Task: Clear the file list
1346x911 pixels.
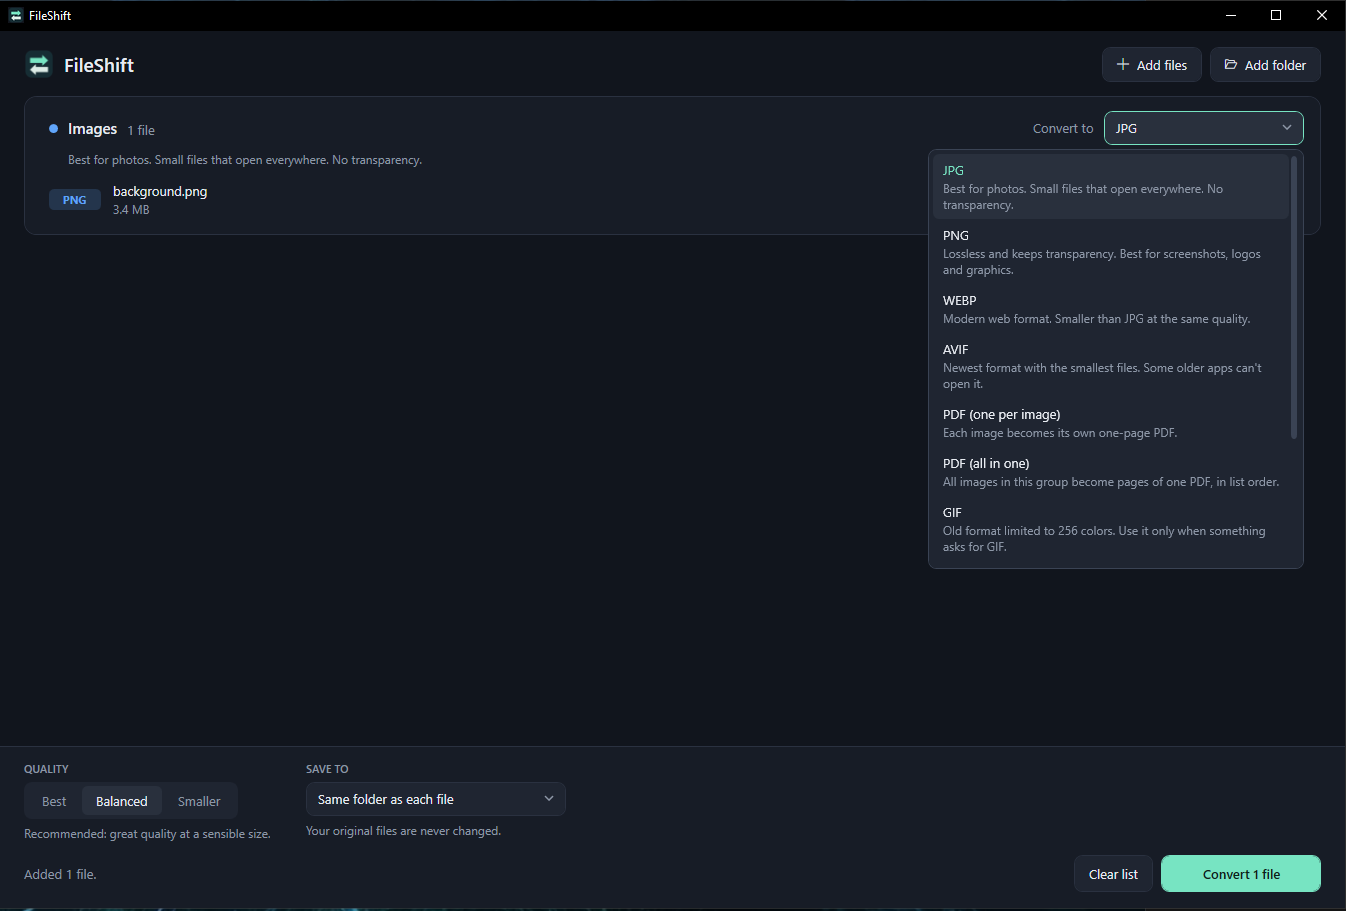Action: click(x=1113, y=874)
